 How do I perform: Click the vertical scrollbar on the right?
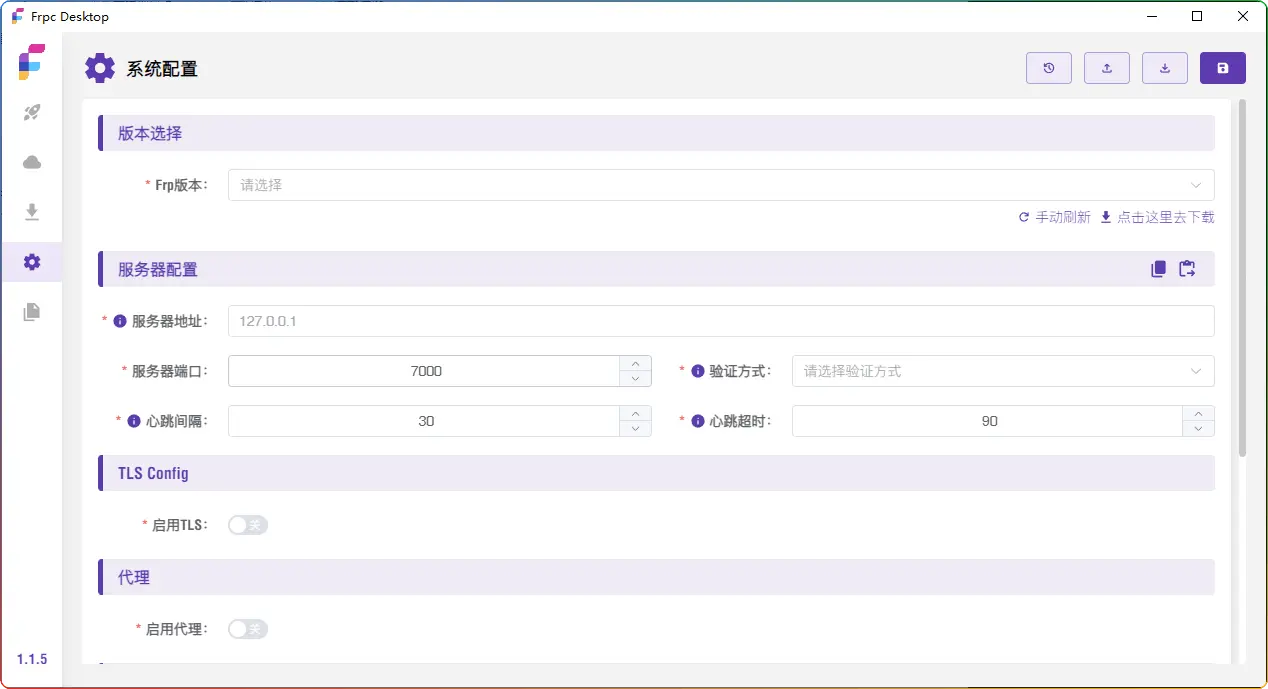pyautogui.click(x=1242, y=278)
